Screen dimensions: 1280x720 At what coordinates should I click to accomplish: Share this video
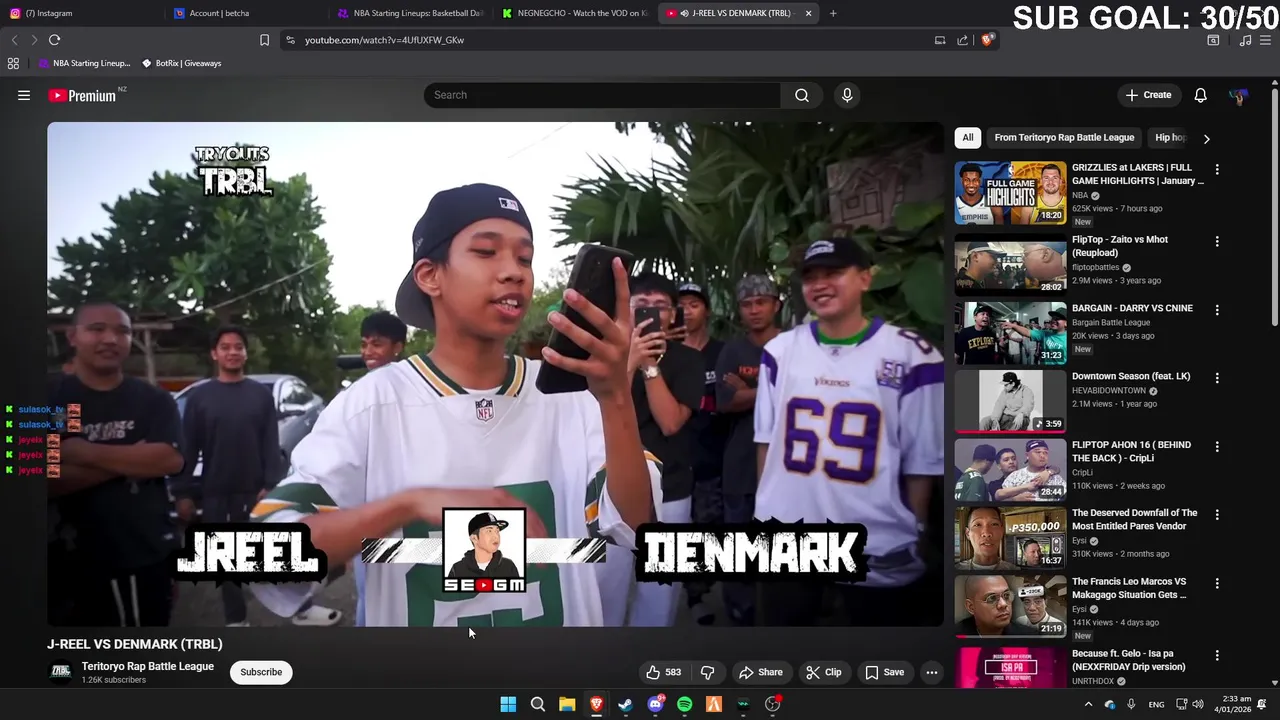tap(761, 672)
